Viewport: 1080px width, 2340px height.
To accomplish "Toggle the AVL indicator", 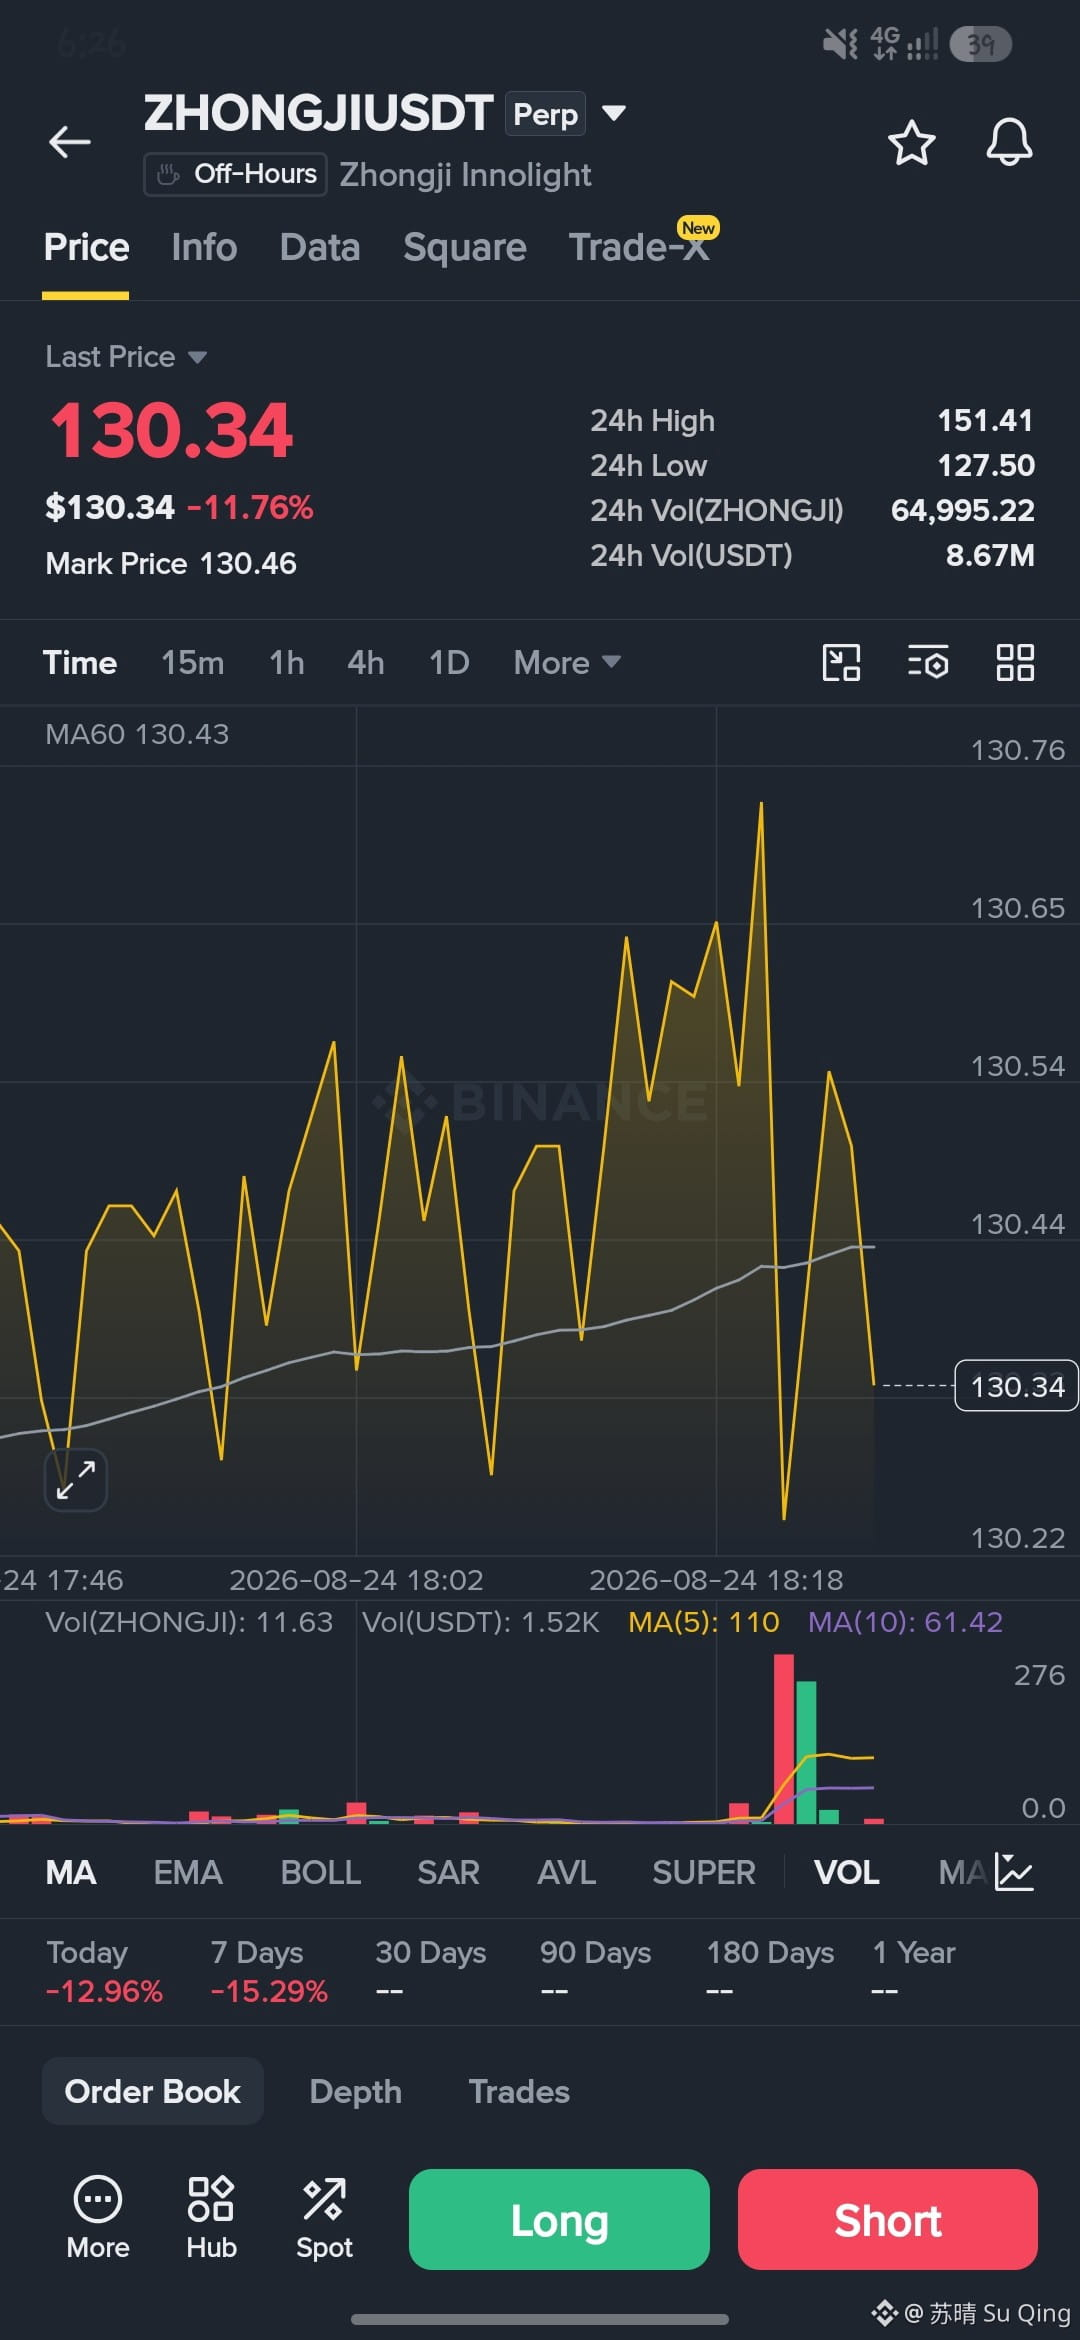I will pos(566,1872).
